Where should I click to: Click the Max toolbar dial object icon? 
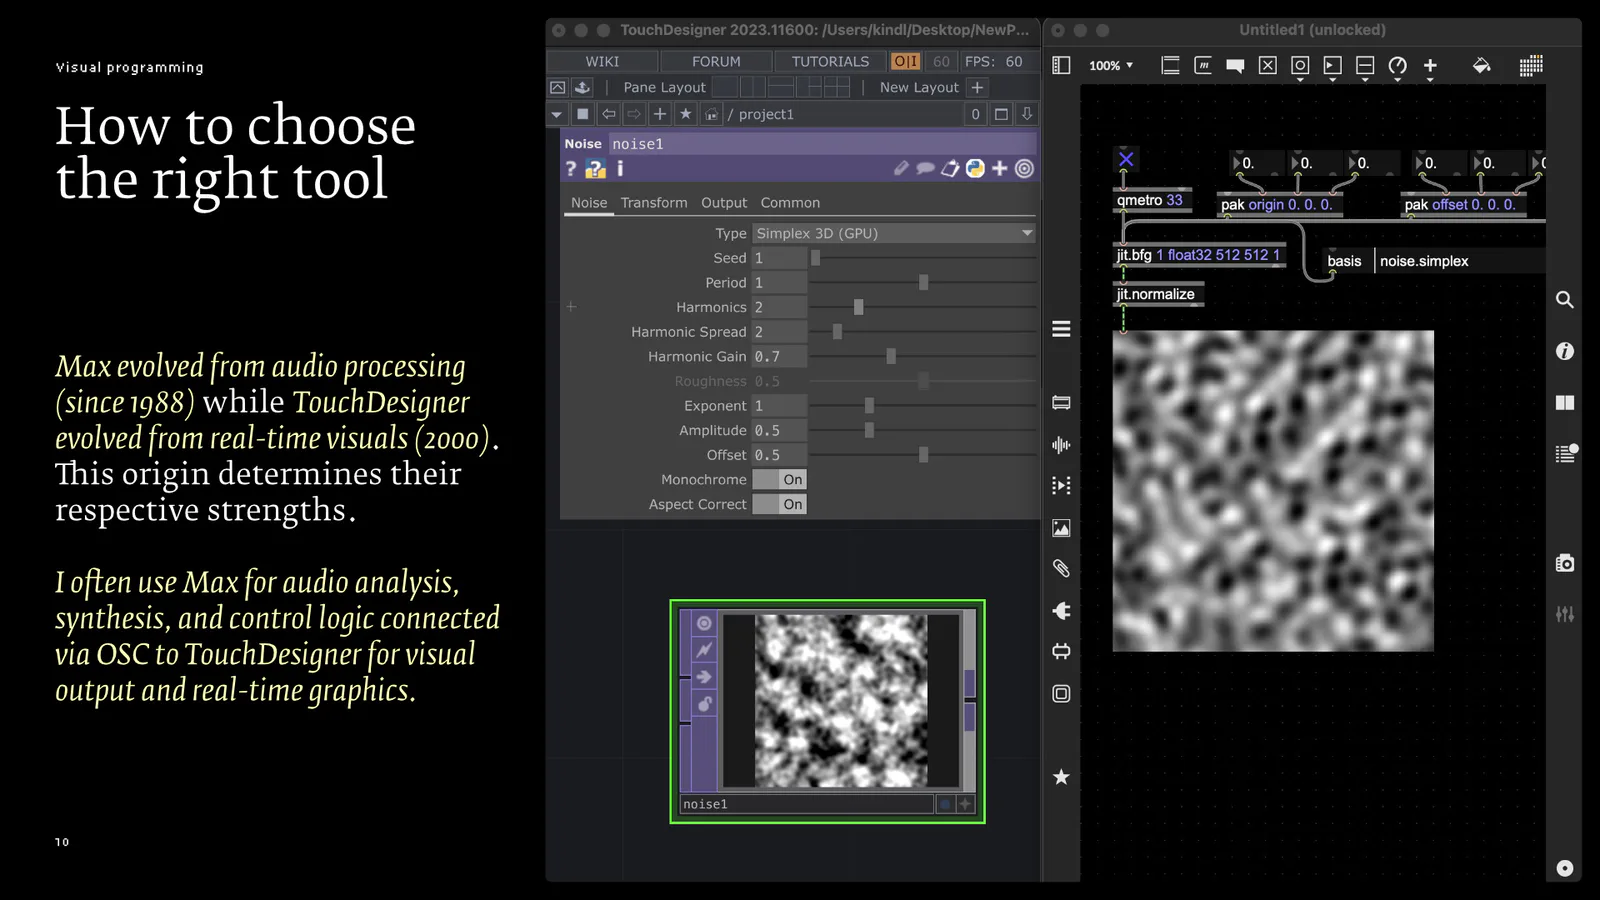point(1398,65)
